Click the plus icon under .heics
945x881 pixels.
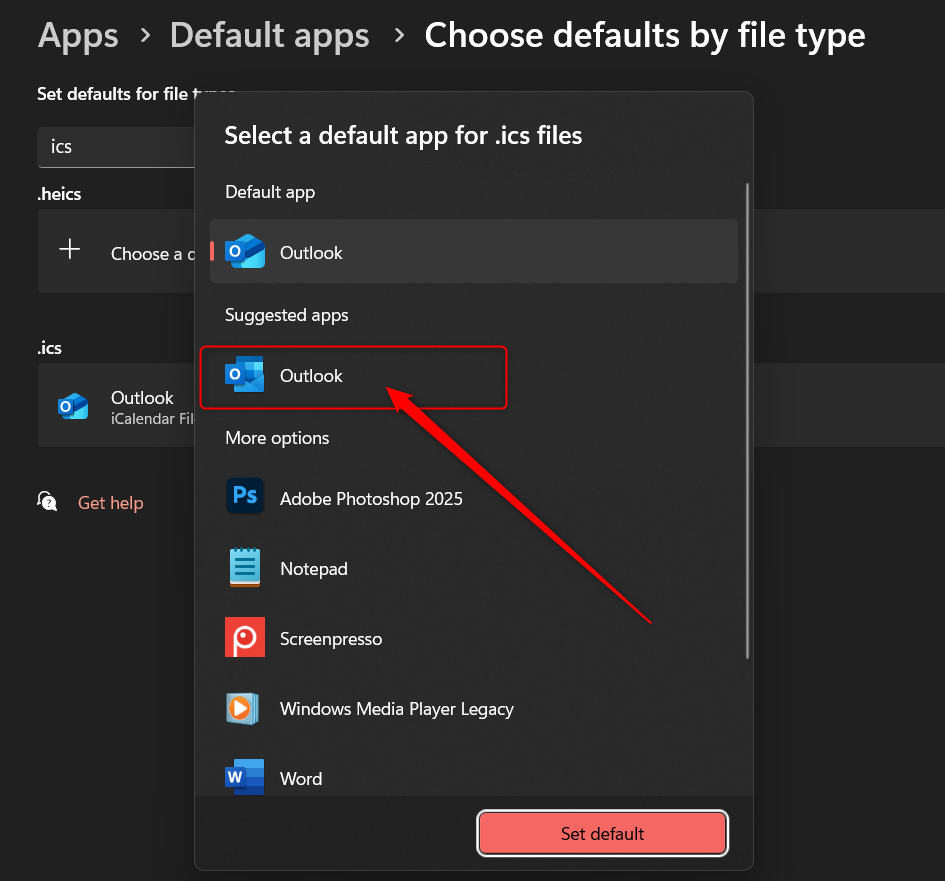coord(68,251)
